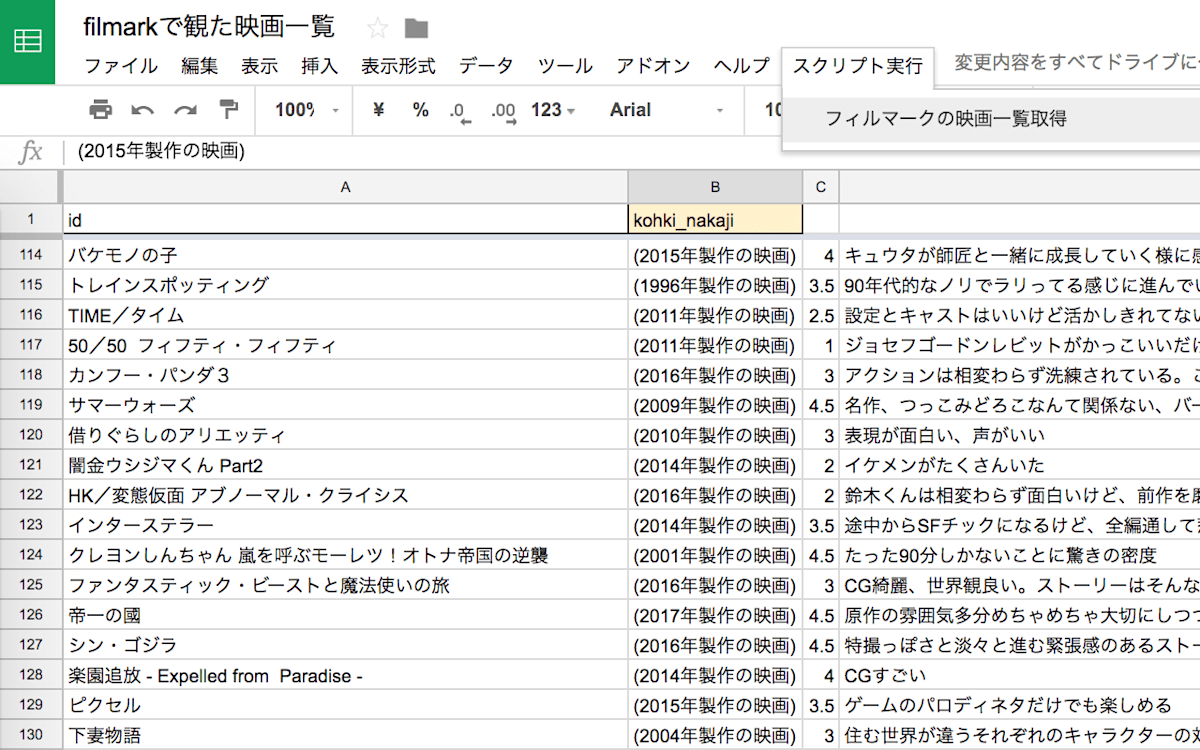Select row 114 header

30,255
